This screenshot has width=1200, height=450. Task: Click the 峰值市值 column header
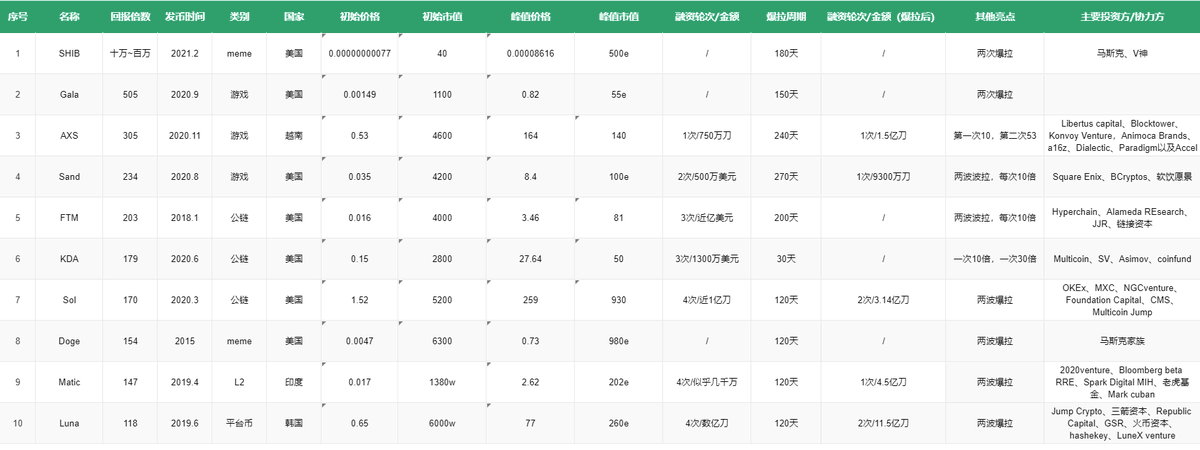(x=618, y=17)
